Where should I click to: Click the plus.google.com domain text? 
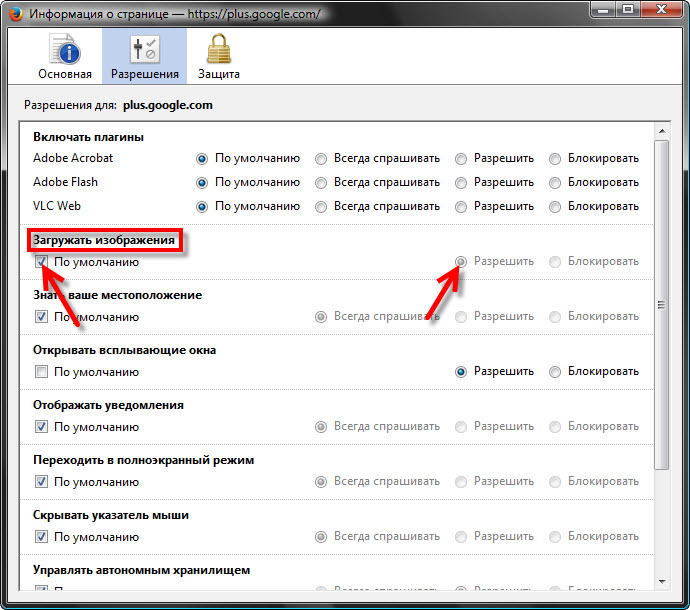coord(168,105)
